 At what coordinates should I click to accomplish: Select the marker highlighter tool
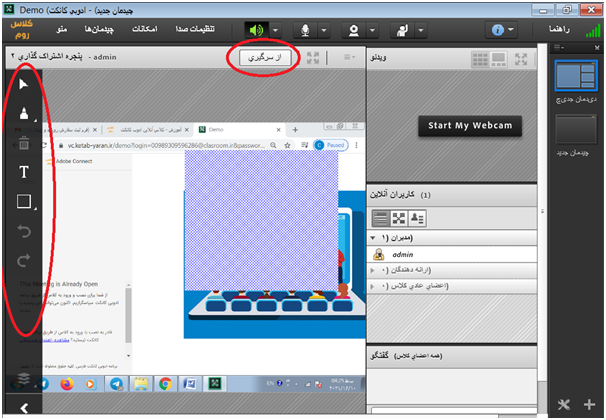coord(24,113)
